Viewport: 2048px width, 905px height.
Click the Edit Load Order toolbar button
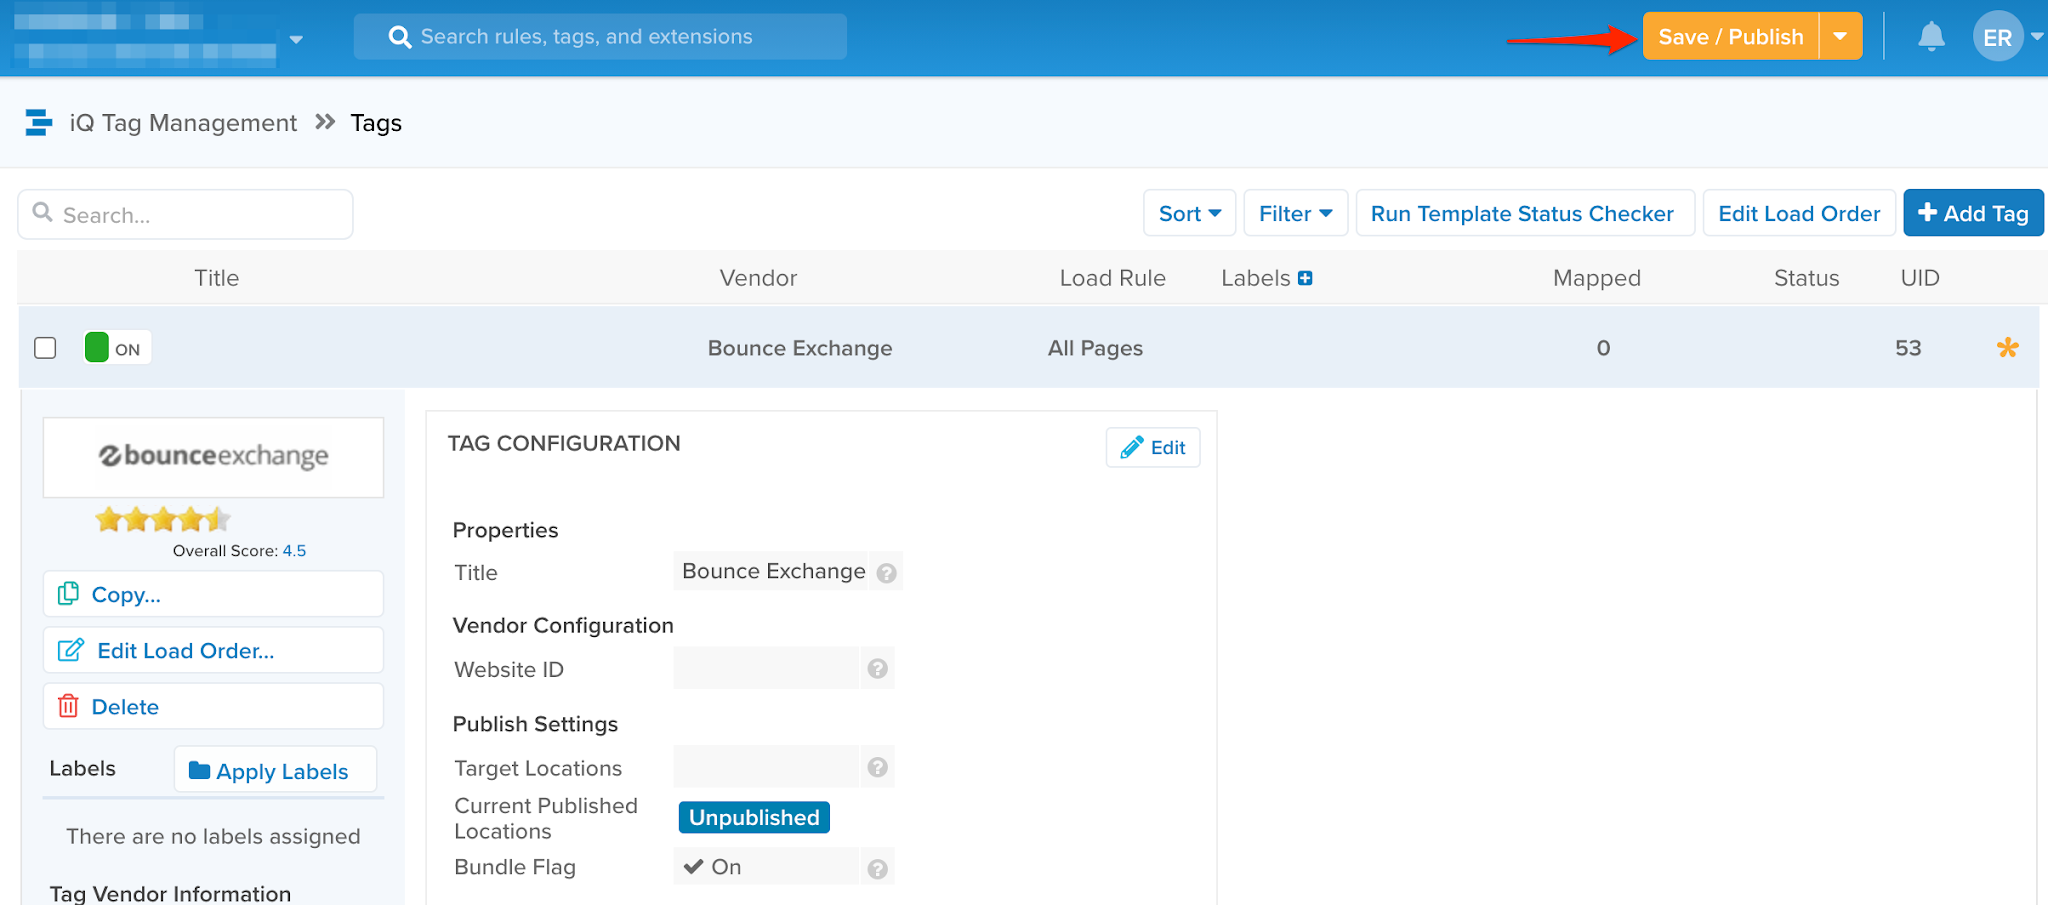click(x=1799, y=213)
